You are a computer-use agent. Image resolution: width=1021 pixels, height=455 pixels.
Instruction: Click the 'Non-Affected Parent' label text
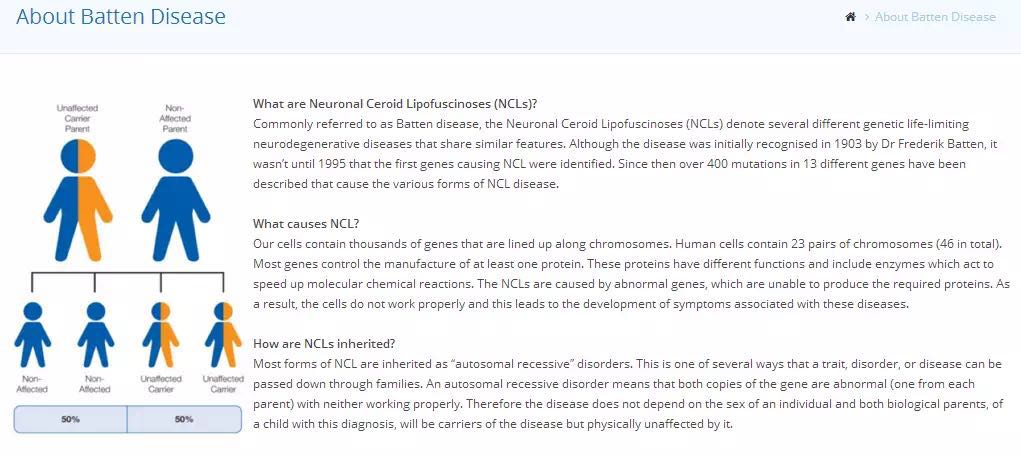[175, 118]
